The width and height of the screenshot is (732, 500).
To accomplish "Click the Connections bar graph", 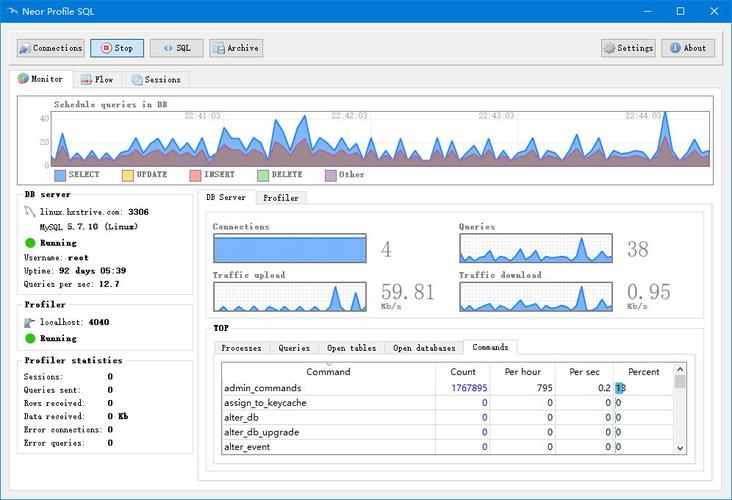I will (290, 248).
